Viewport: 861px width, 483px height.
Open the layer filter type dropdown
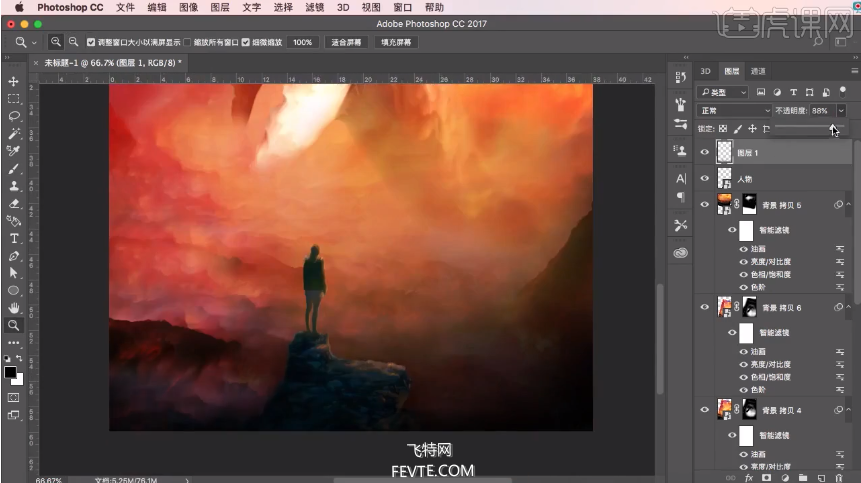click(722, 92)
